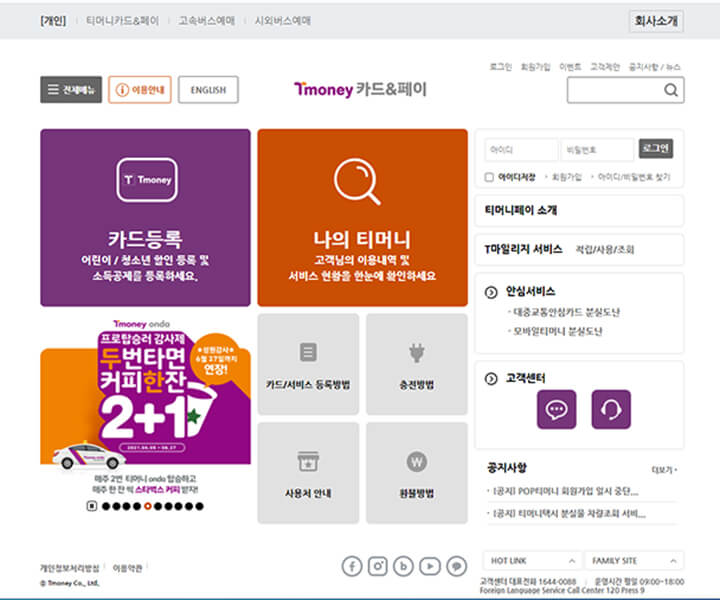Open 고속버스예매 top menu
The image size is (720, 600).
(207, 21)
